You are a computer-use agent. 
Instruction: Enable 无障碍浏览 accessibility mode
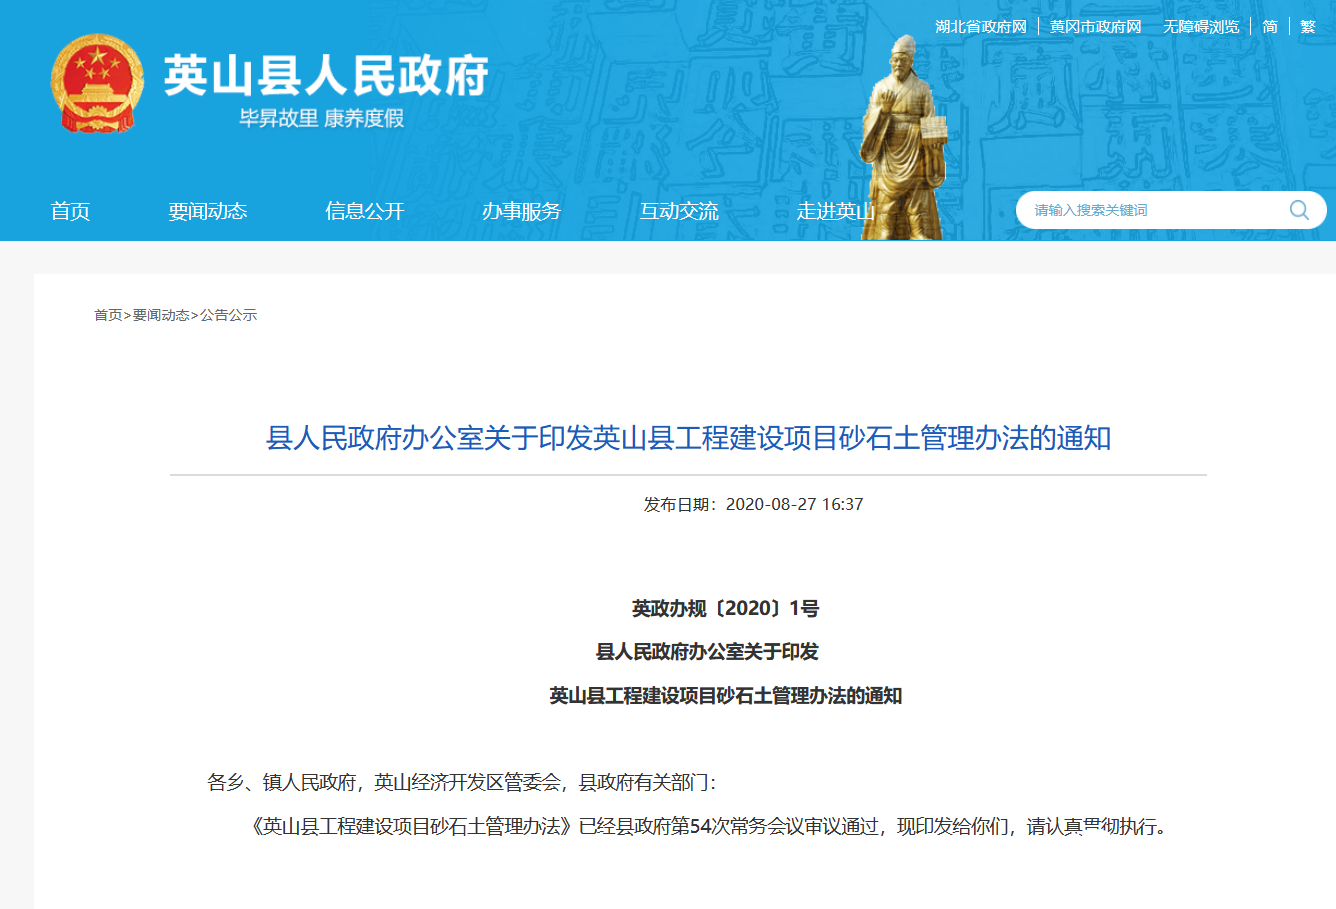pos(1201,27)
